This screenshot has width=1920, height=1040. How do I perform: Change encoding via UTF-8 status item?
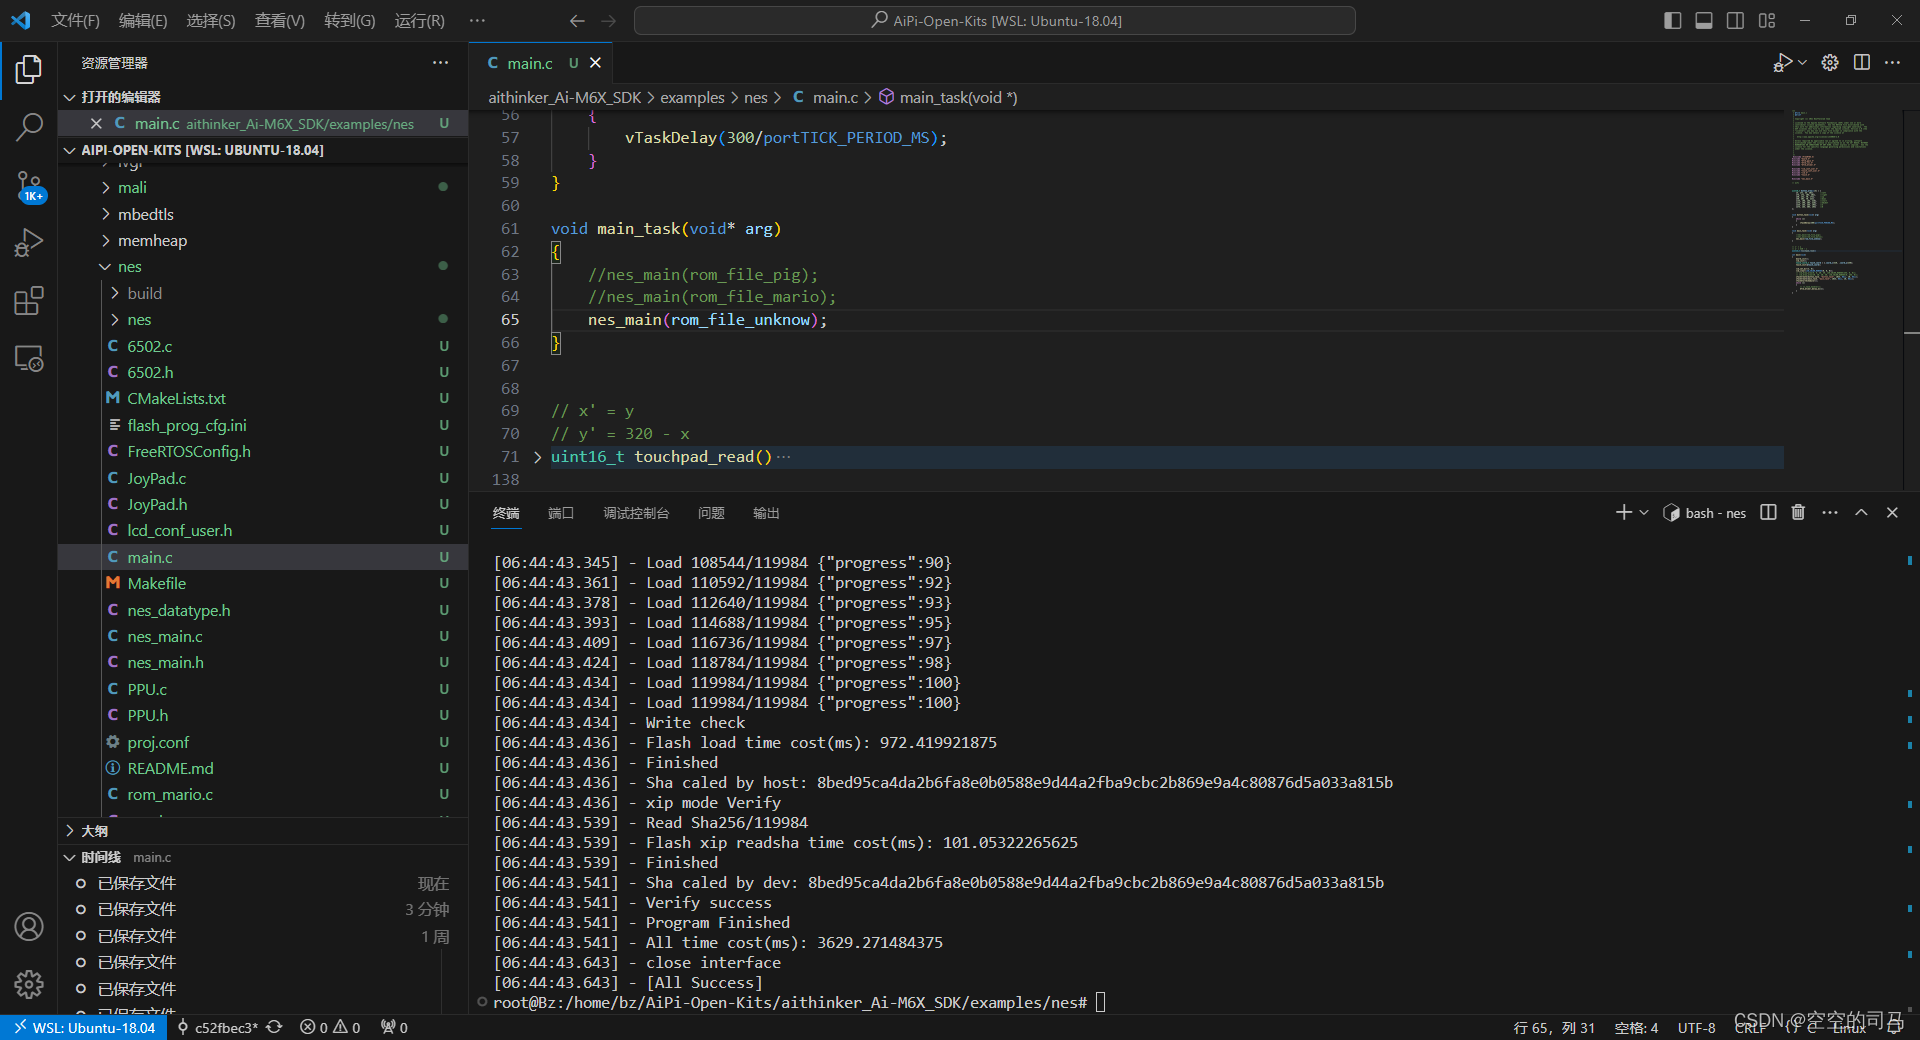(1696, 1028)
